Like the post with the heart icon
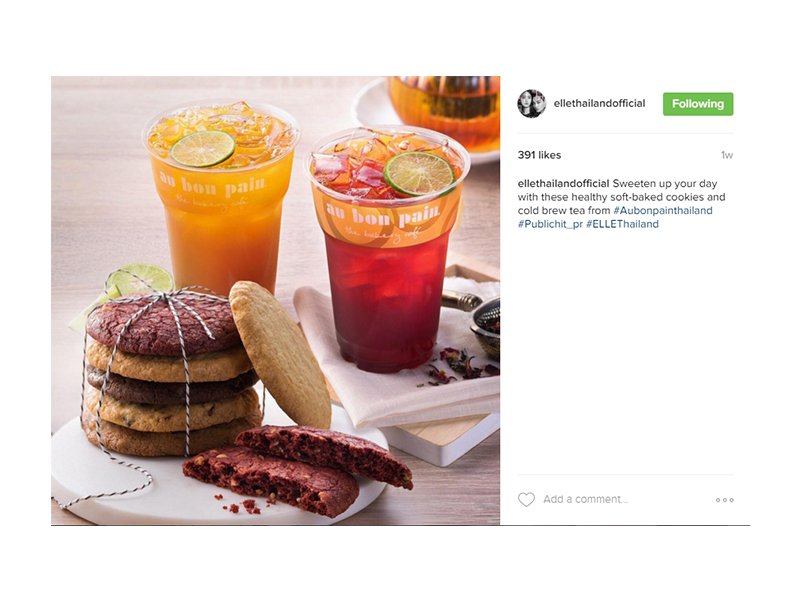Image resolution: width=800 pixels, height=600 pixels. [526, 499]
